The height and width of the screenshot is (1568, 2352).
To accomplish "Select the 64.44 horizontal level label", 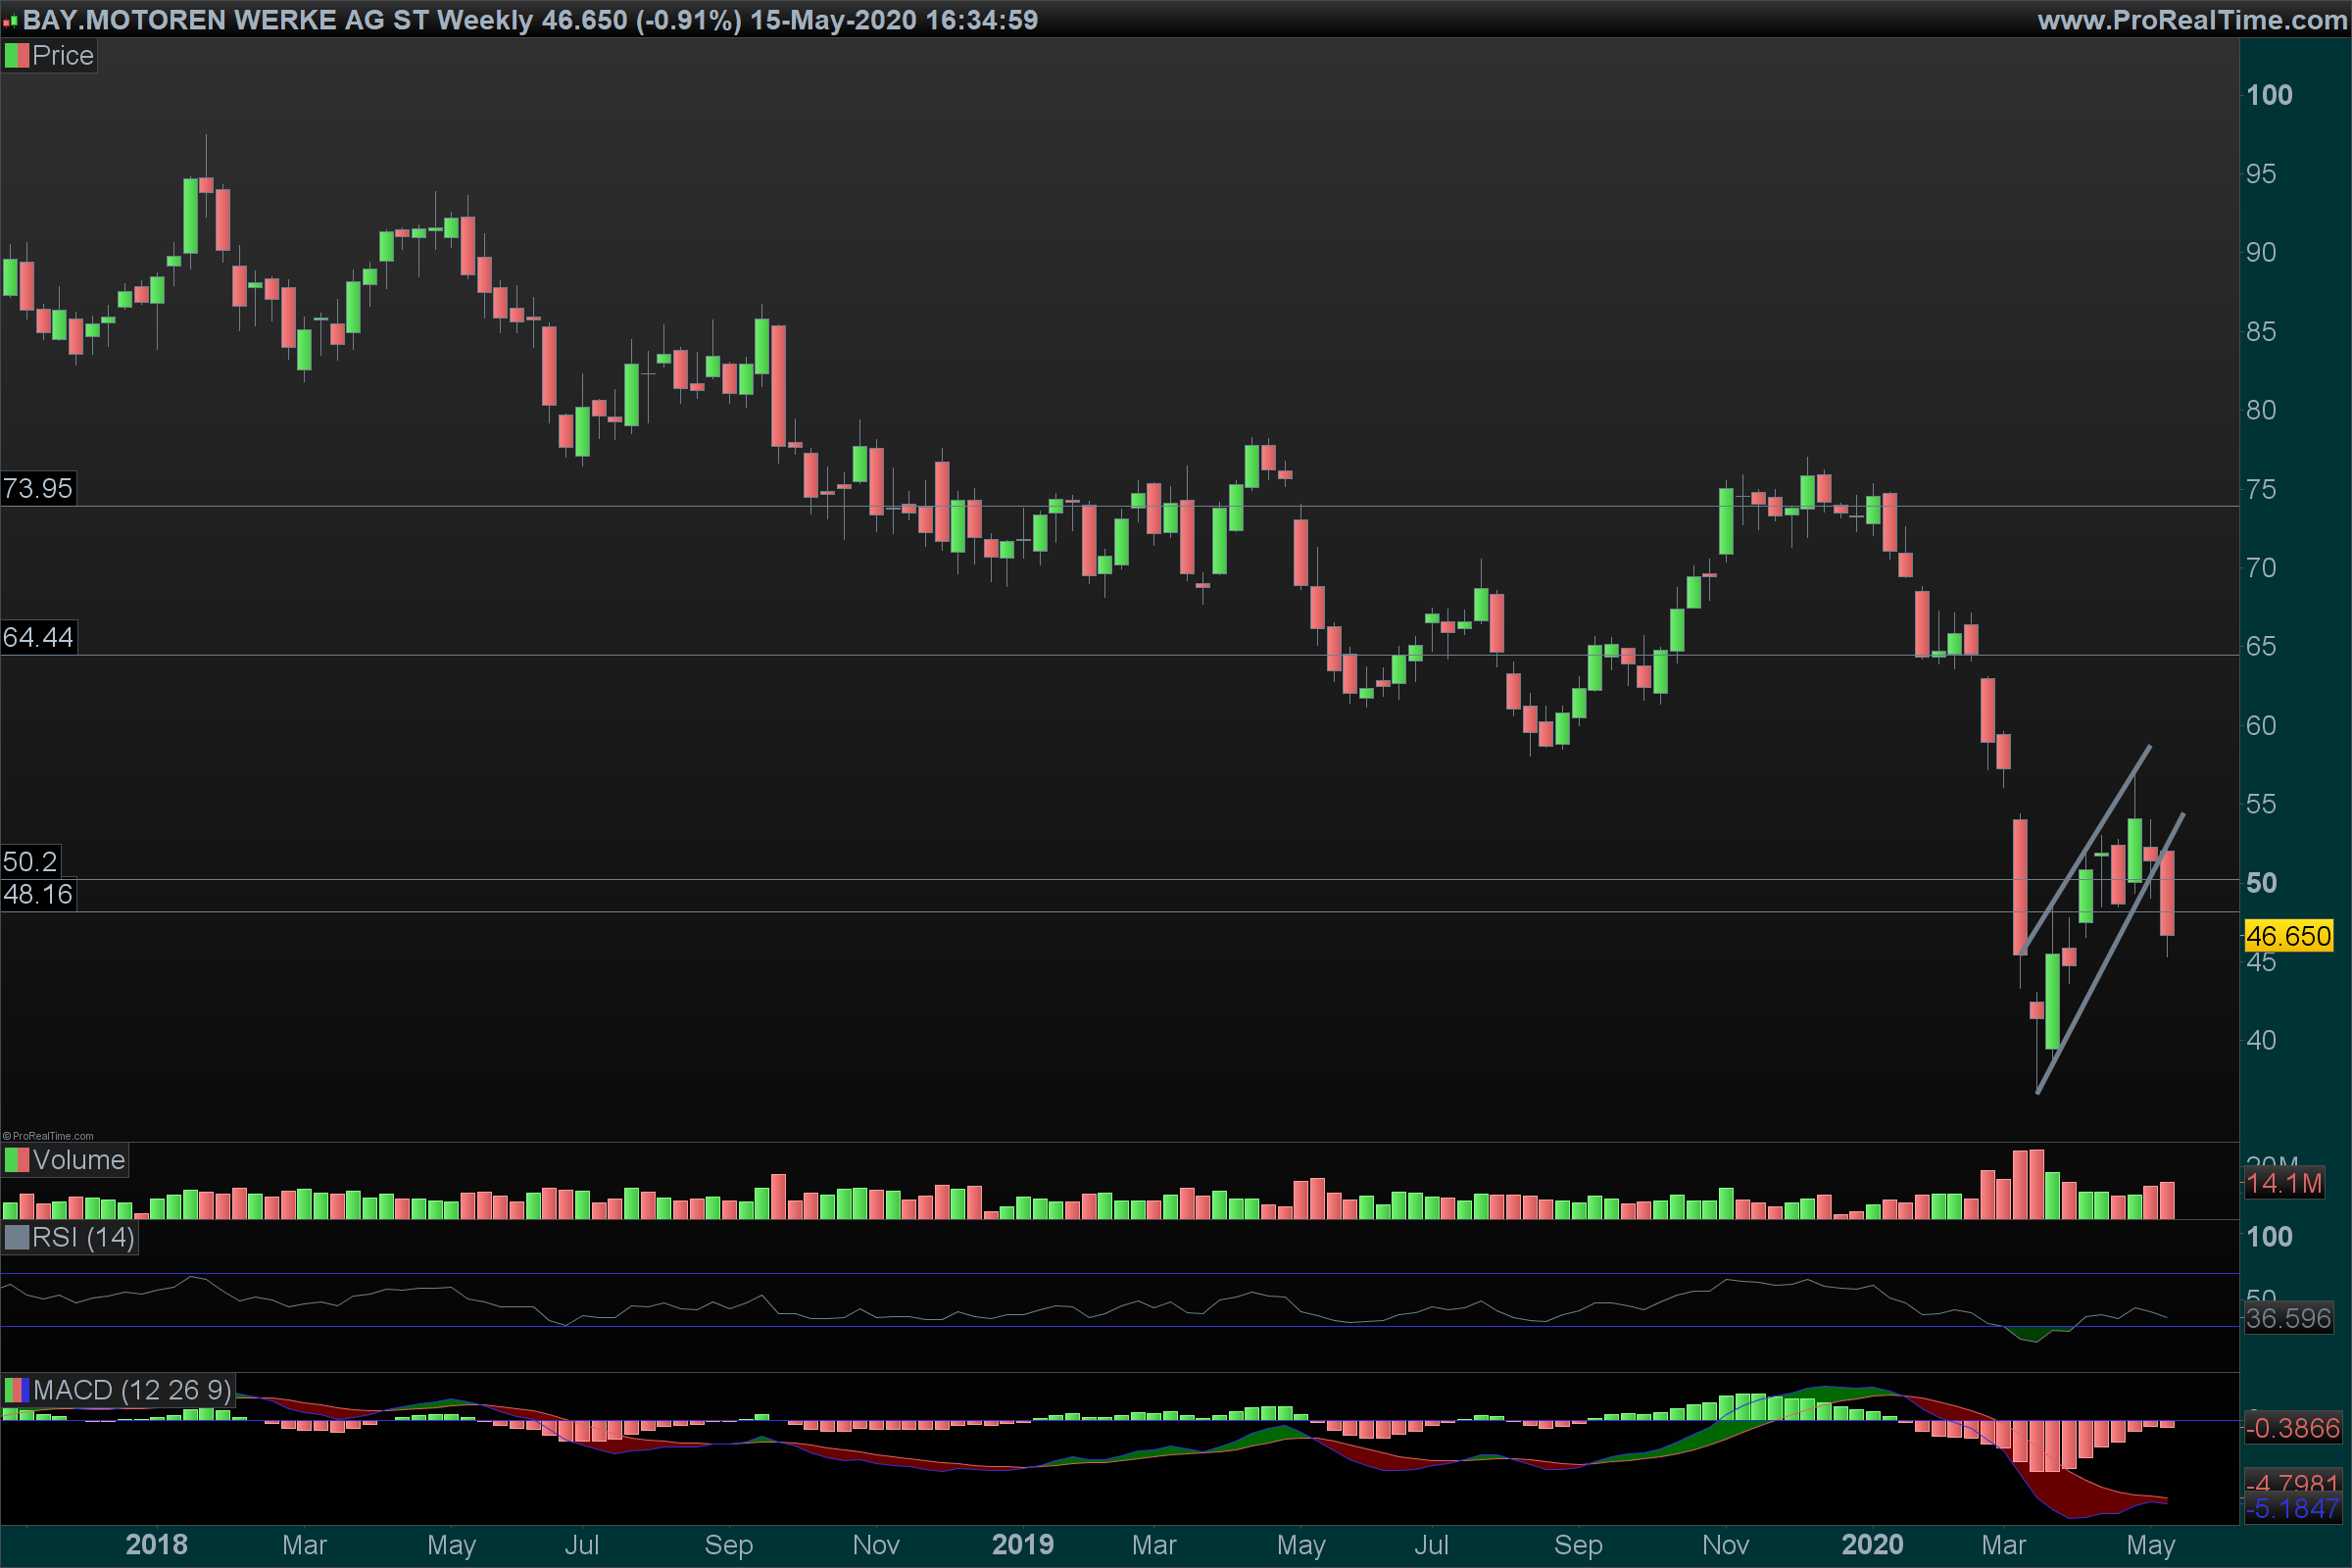I will click(38, 637).
